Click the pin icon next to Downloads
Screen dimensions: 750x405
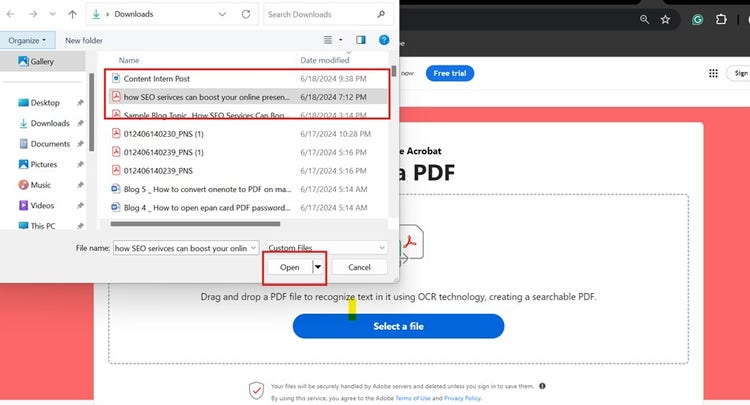pyautogui.click(x=80, y=123)
